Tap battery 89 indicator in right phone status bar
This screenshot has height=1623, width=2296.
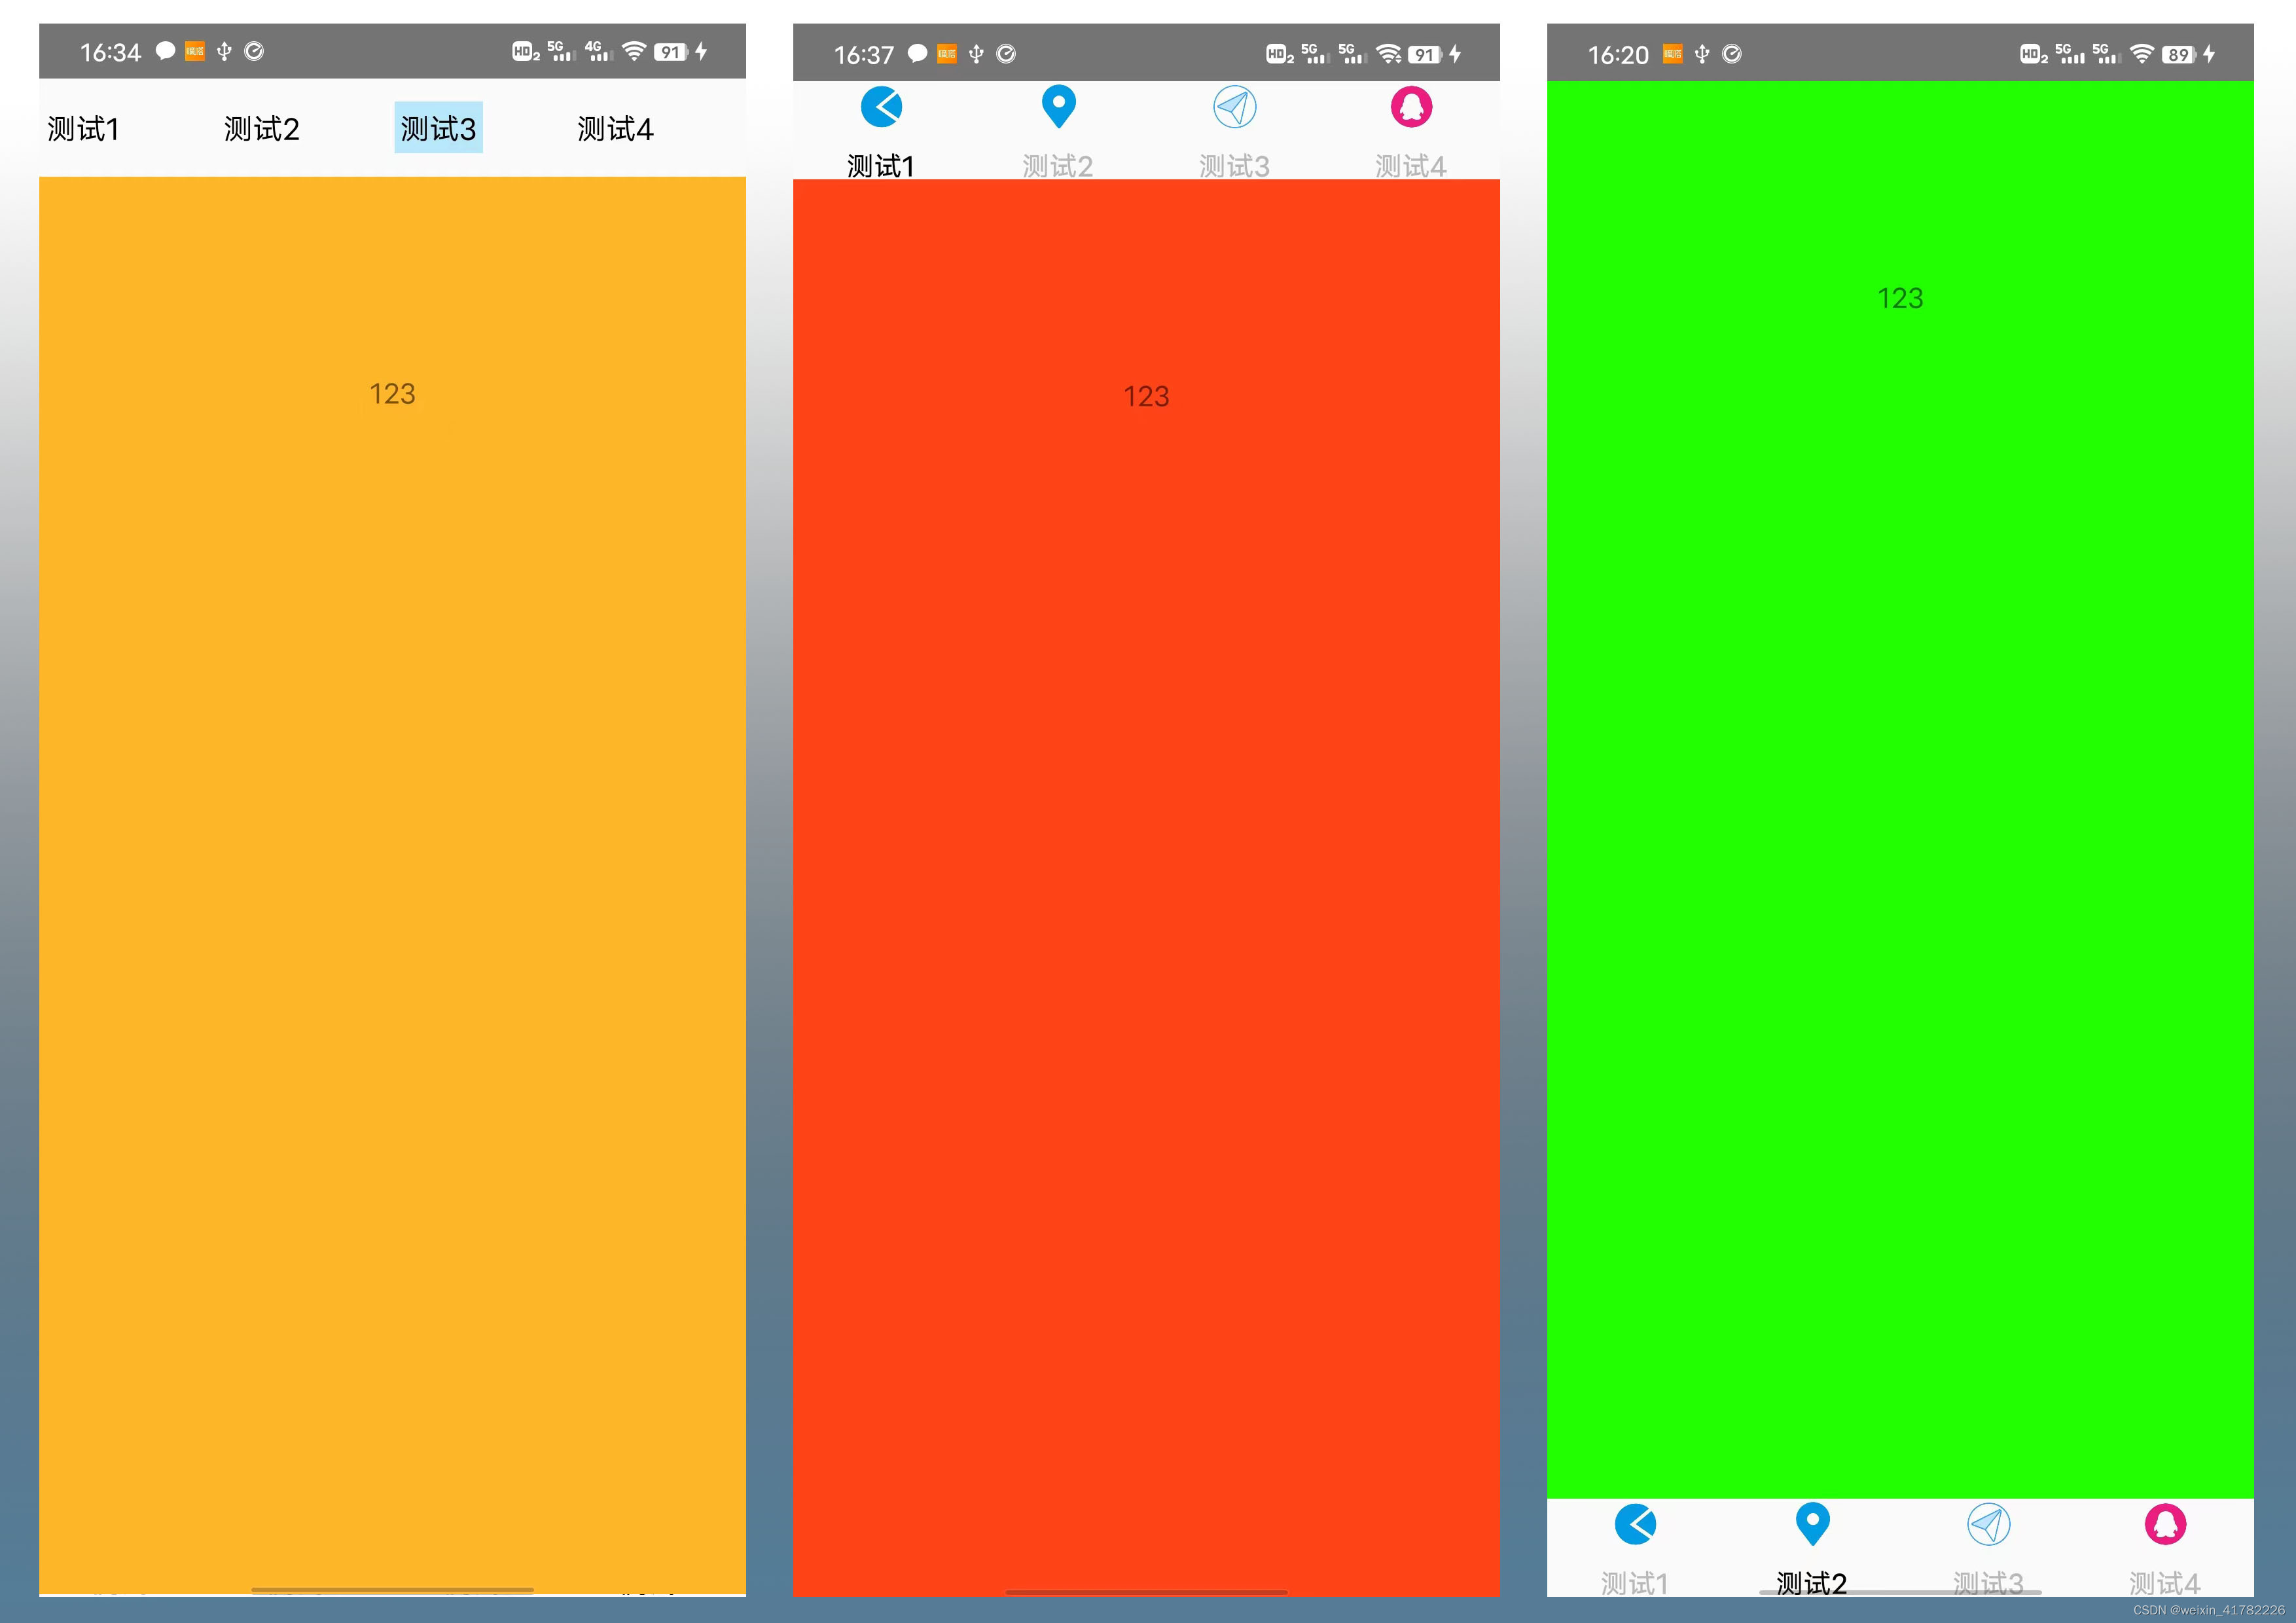[x=2180, y=55]
